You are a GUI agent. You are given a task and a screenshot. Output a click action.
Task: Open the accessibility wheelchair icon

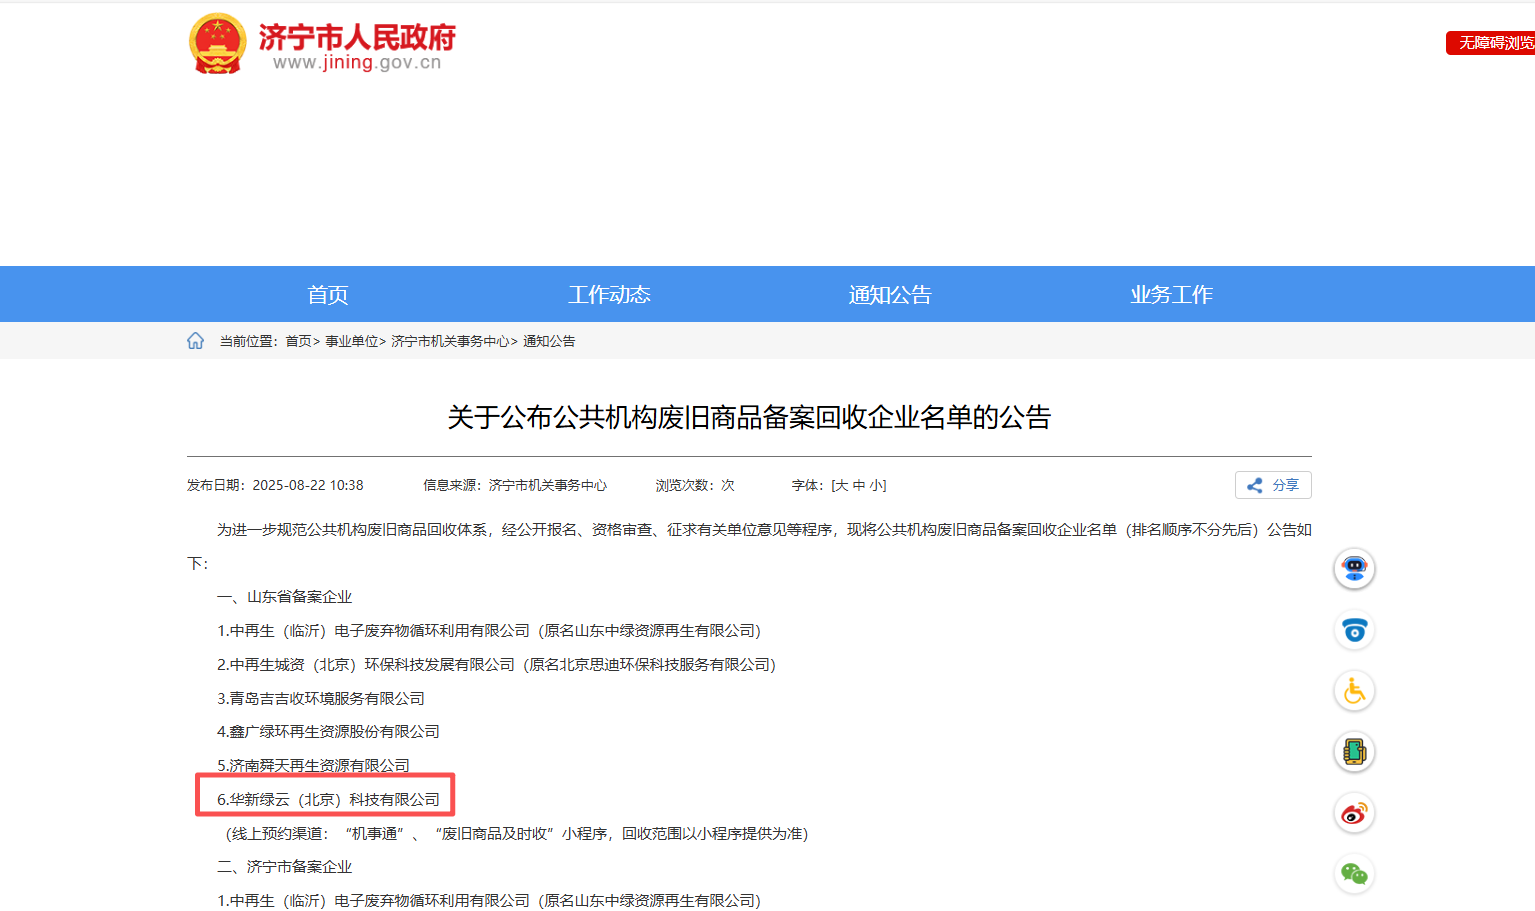[1353, 691]
